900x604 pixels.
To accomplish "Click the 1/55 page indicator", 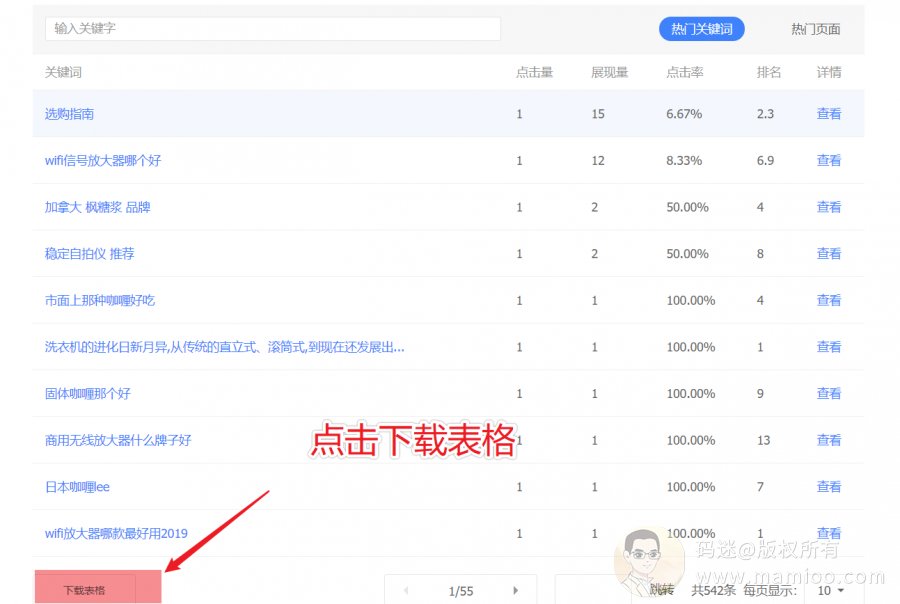I will (x=461, y=591).
